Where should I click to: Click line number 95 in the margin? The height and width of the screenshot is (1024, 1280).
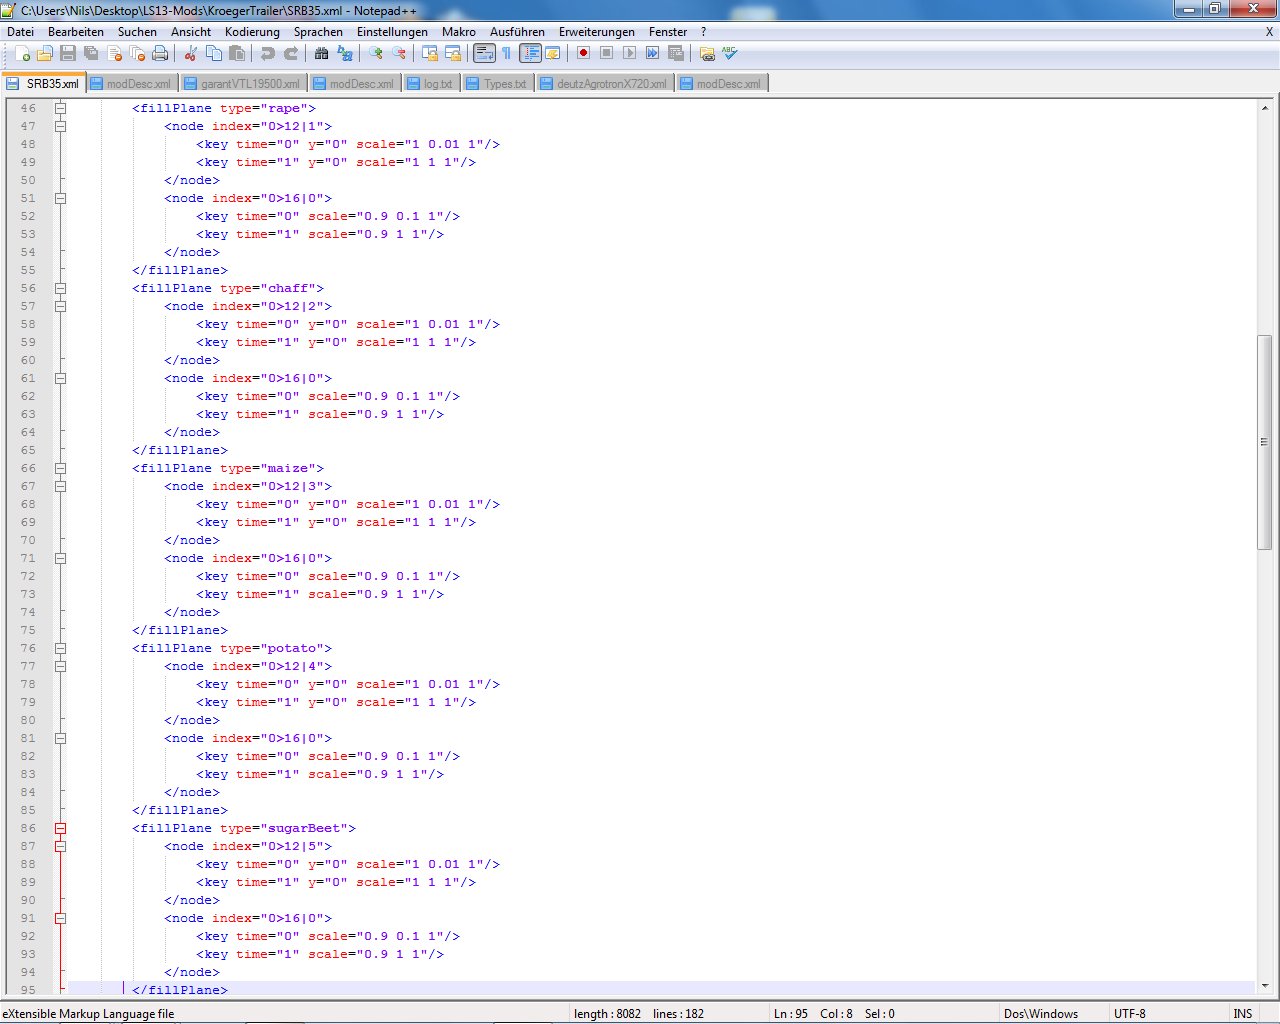(x=28, y=990)
